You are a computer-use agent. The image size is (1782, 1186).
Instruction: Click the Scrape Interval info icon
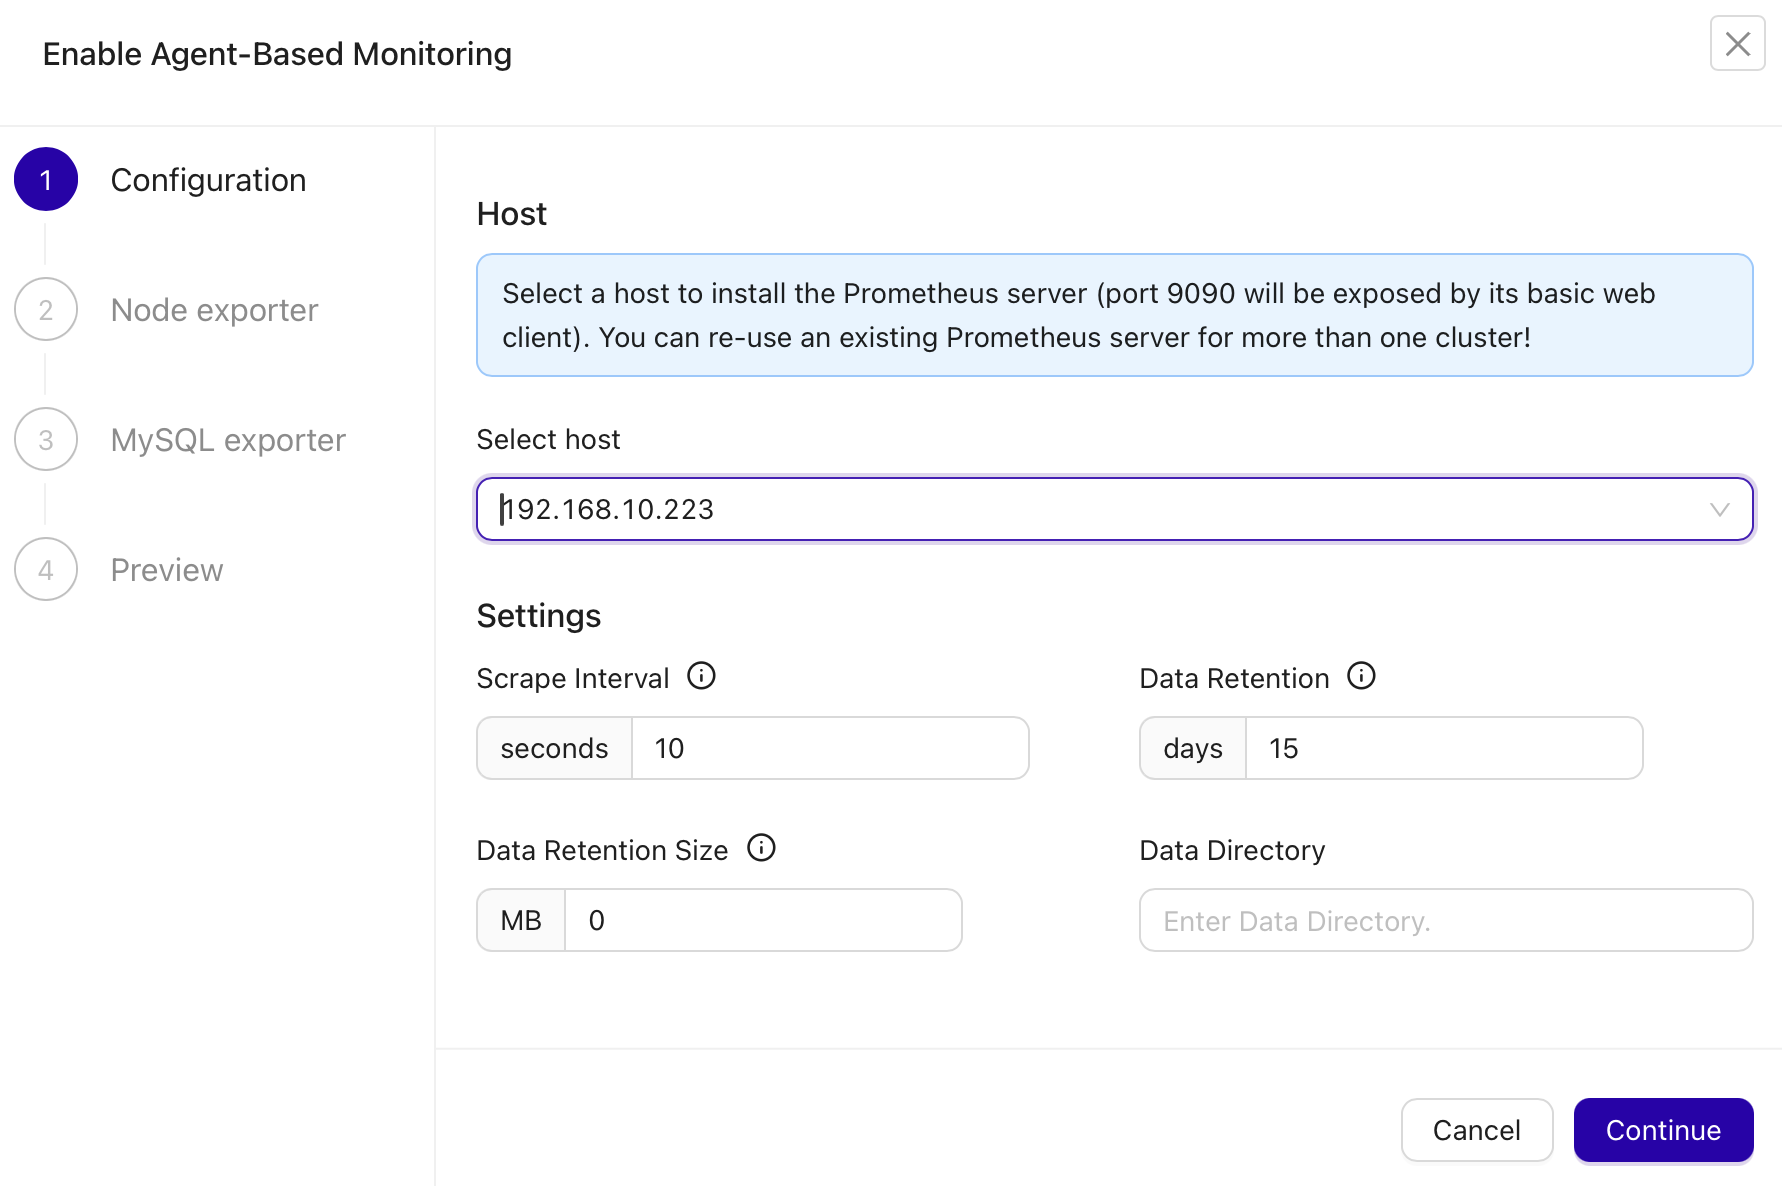[x=701, y=676]
